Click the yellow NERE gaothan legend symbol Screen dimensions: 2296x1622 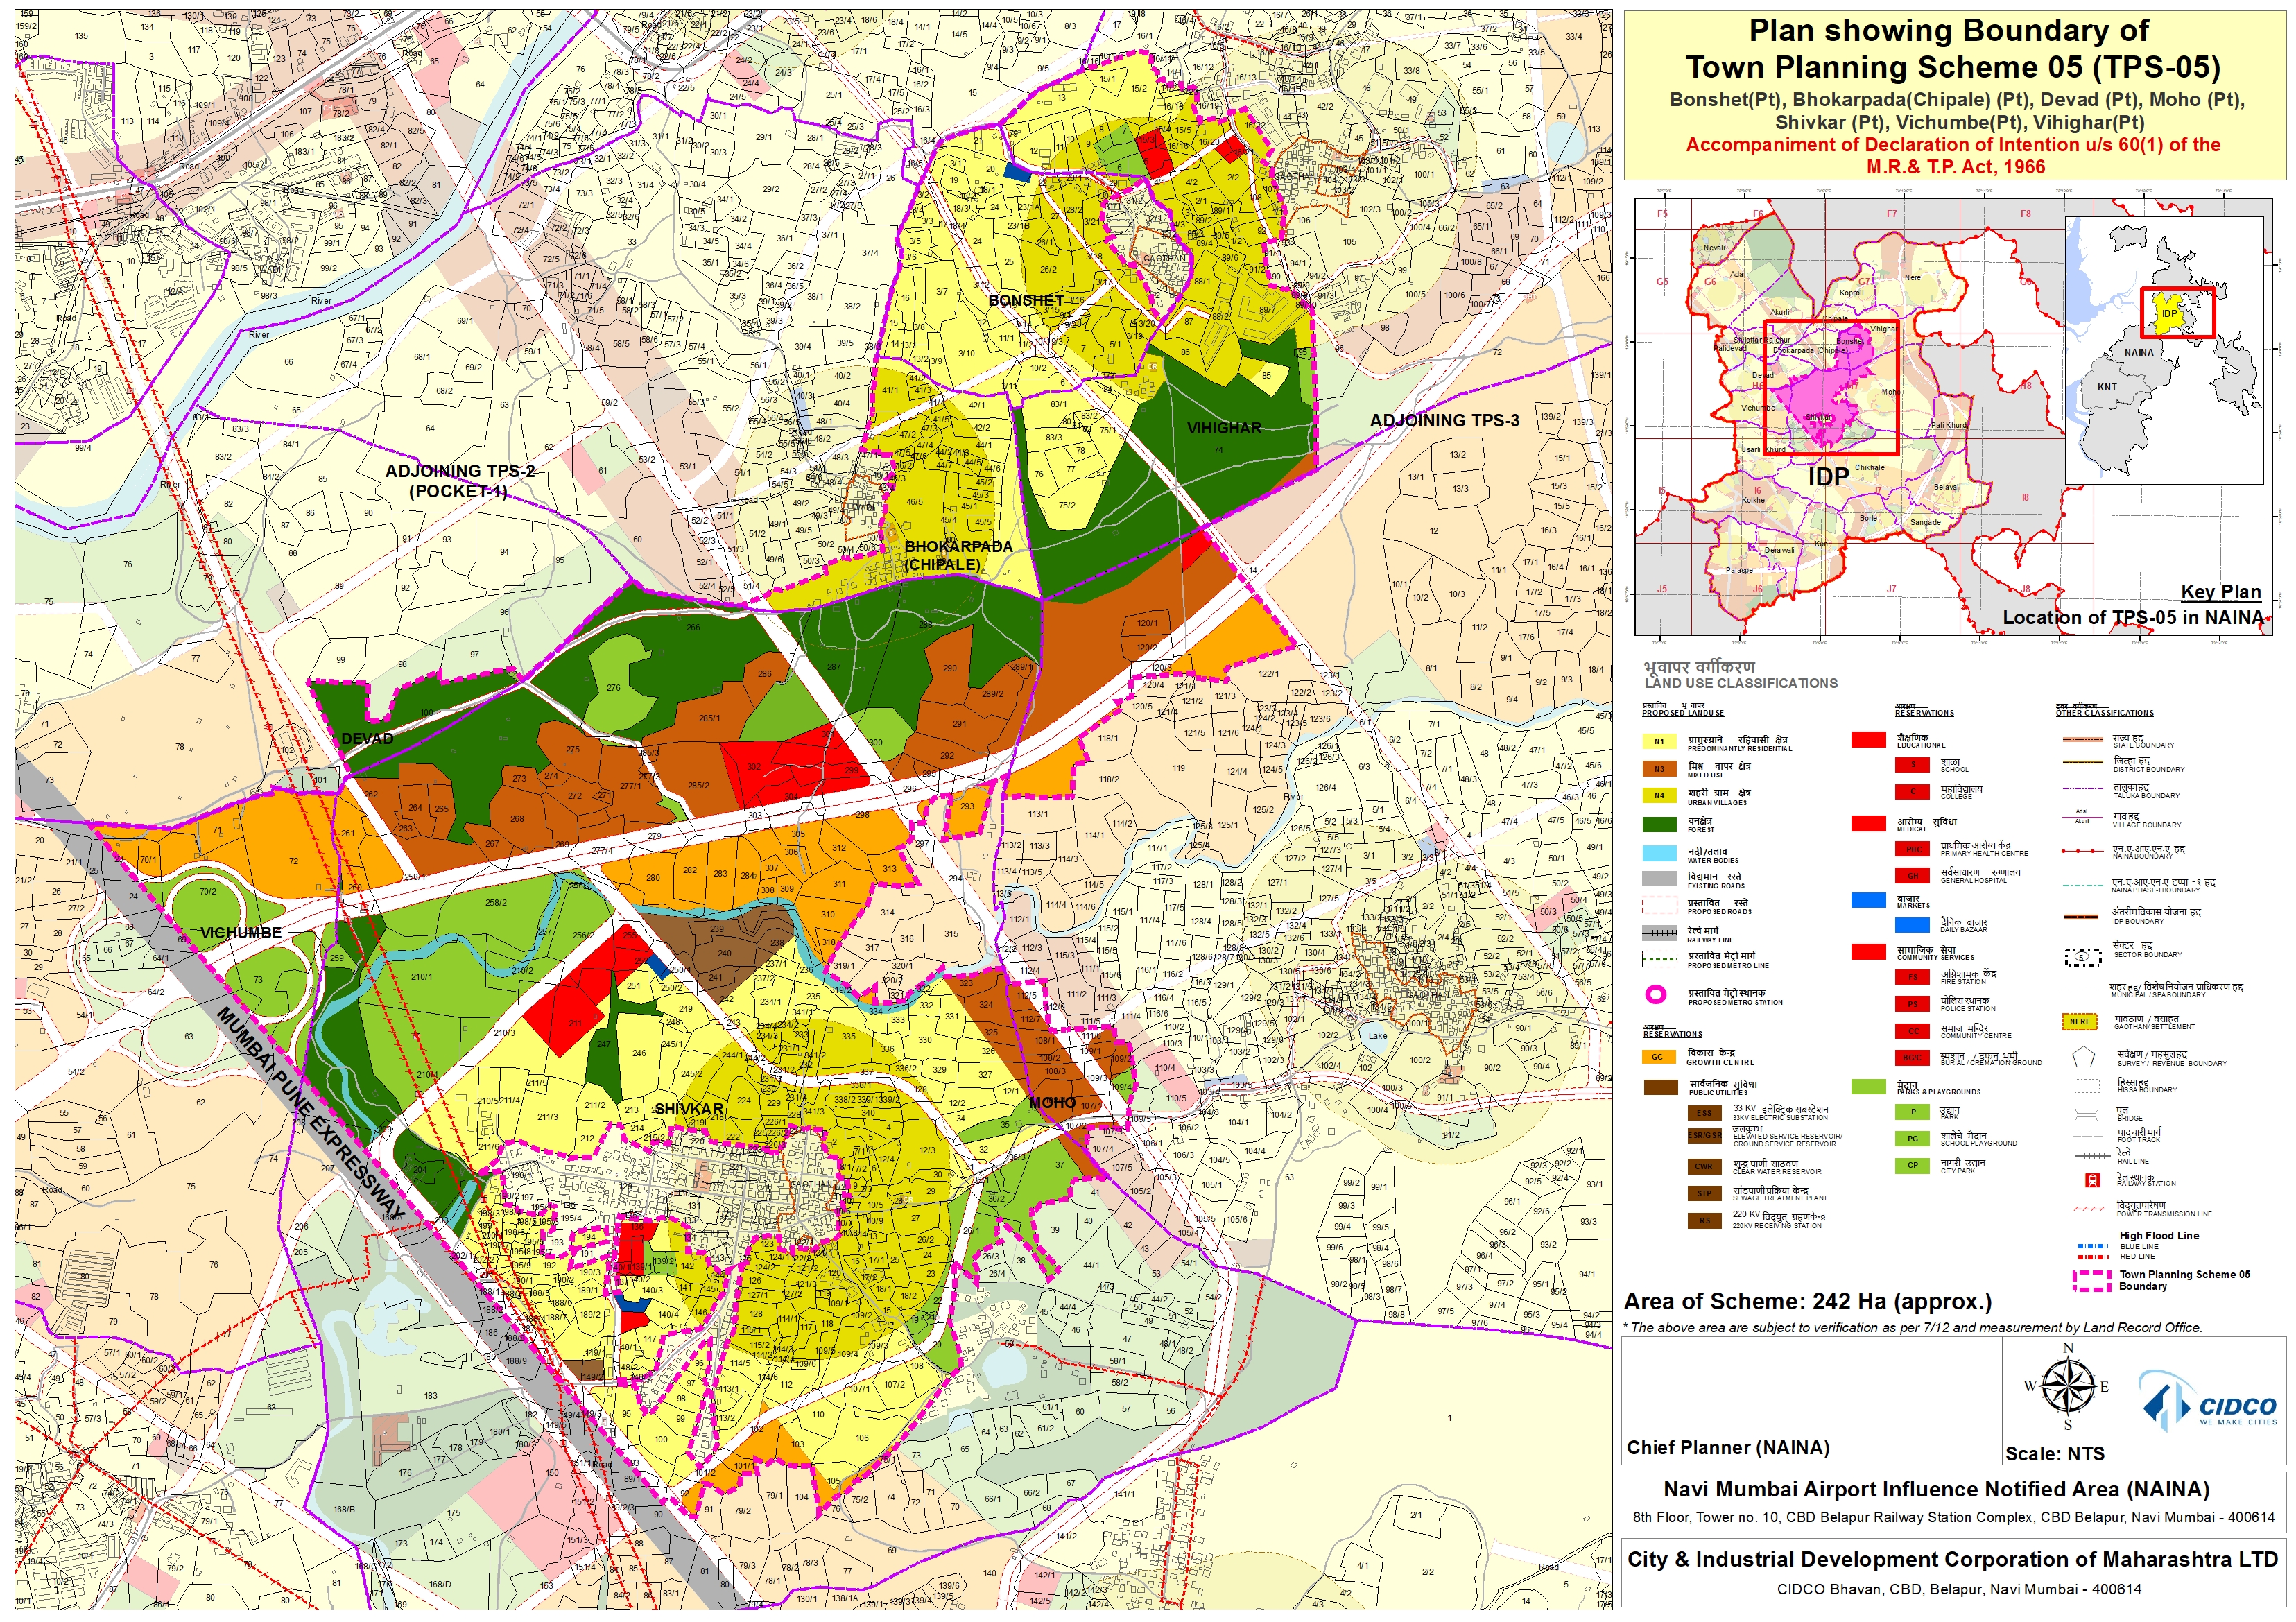coord(2080,1022)
